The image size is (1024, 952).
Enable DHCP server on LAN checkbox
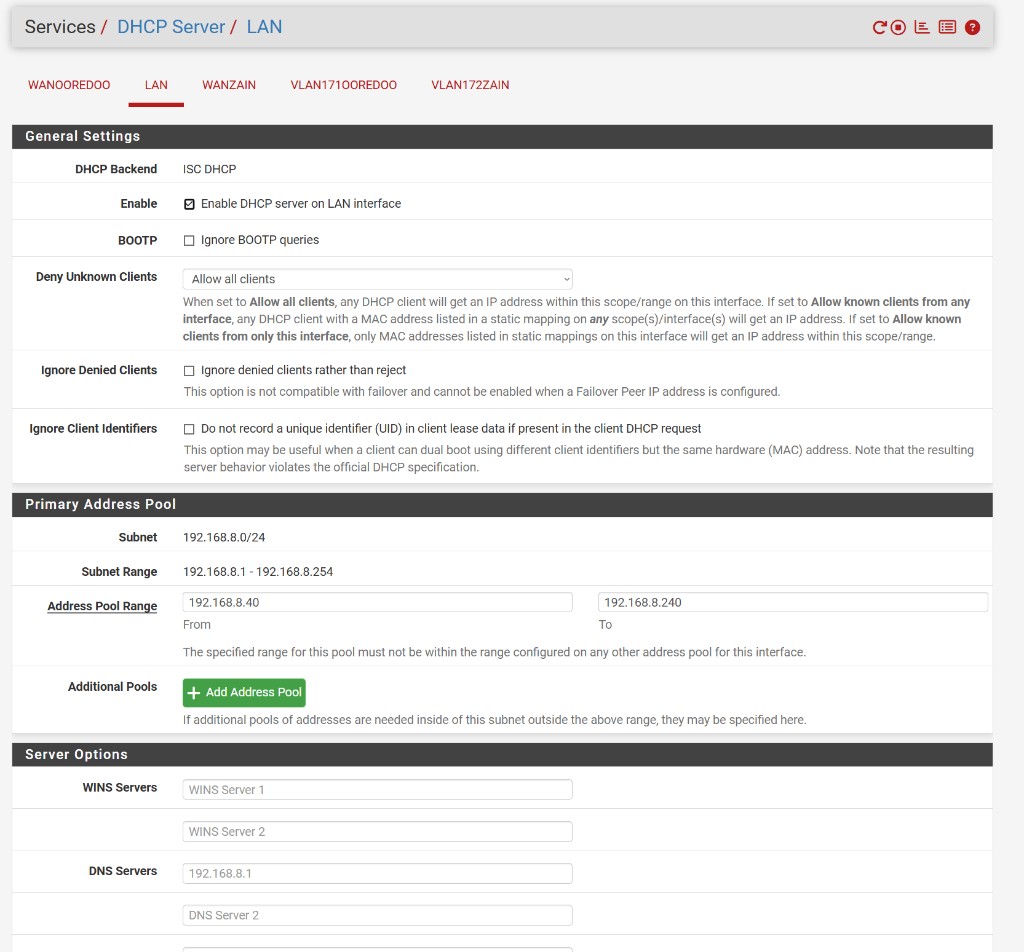(x=189, y=204)
